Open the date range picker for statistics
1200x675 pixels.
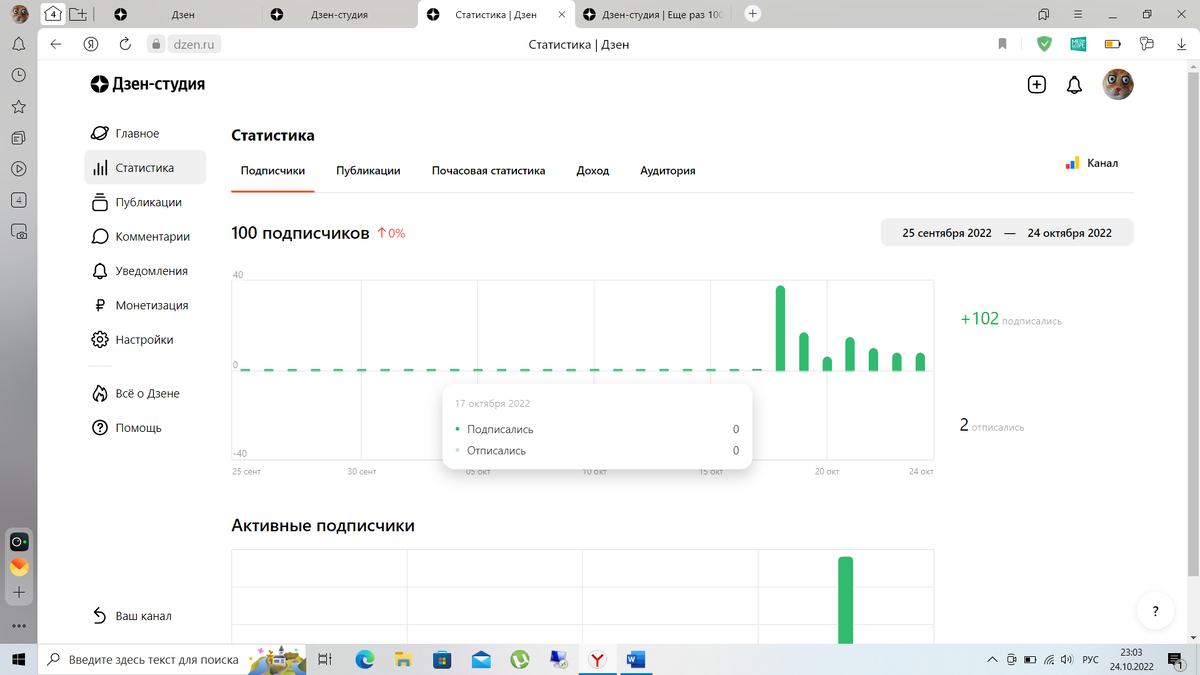click(x=1006, y=231)
